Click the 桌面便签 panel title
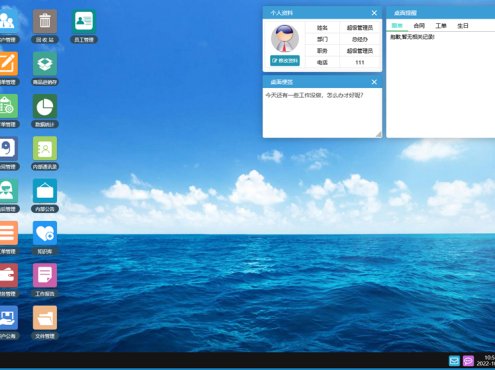The width and height of the screenshot is (495, 370). [282, 82]
